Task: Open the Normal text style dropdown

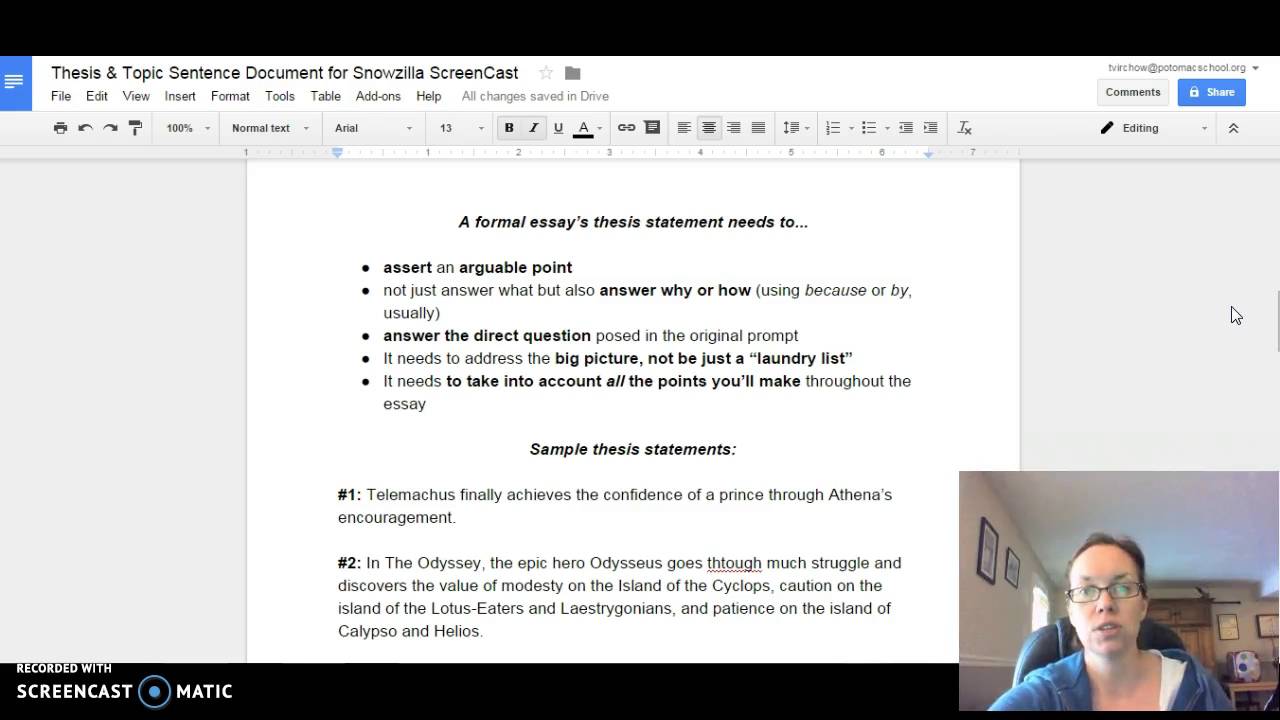Action: click(270, 128)
